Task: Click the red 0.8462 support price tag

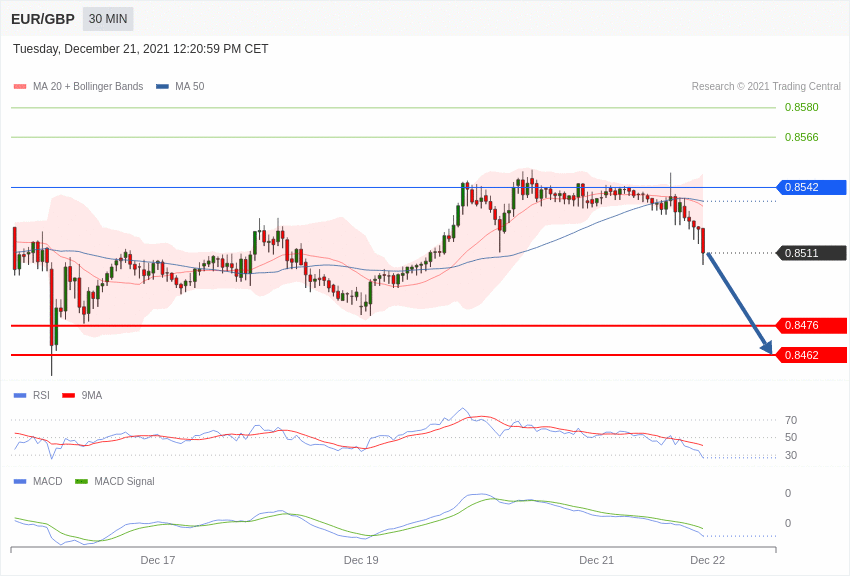Action: coord(812,355)
